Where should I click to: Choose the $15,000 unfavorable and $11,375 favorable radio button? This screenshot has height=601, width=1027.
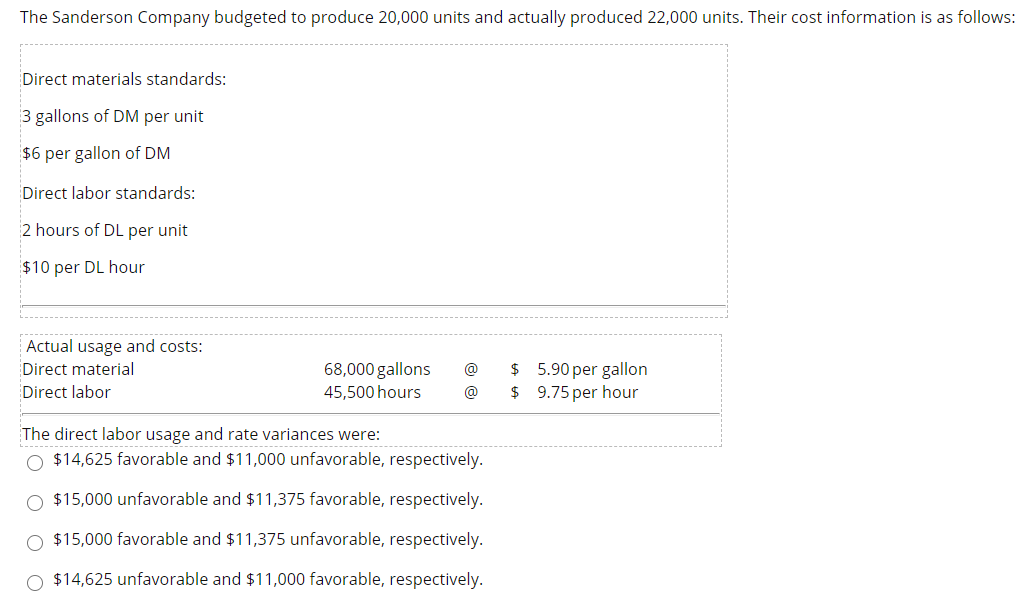click(35, 500)
